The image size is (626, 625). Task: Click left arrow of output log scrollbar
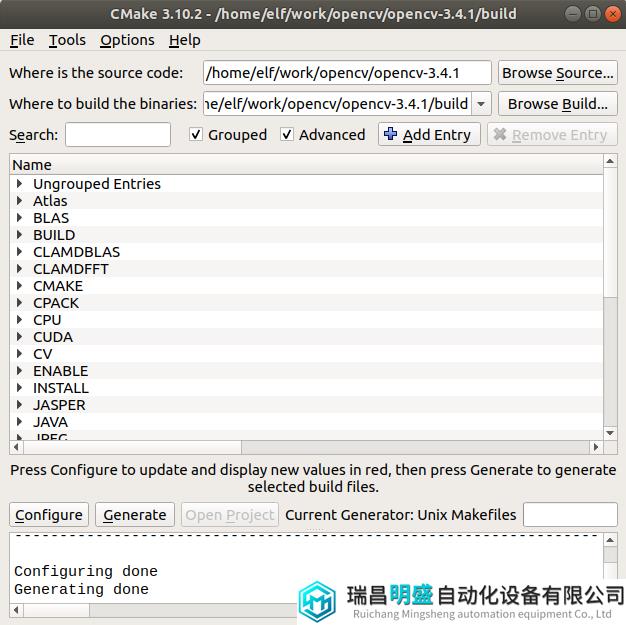(16, 610)
